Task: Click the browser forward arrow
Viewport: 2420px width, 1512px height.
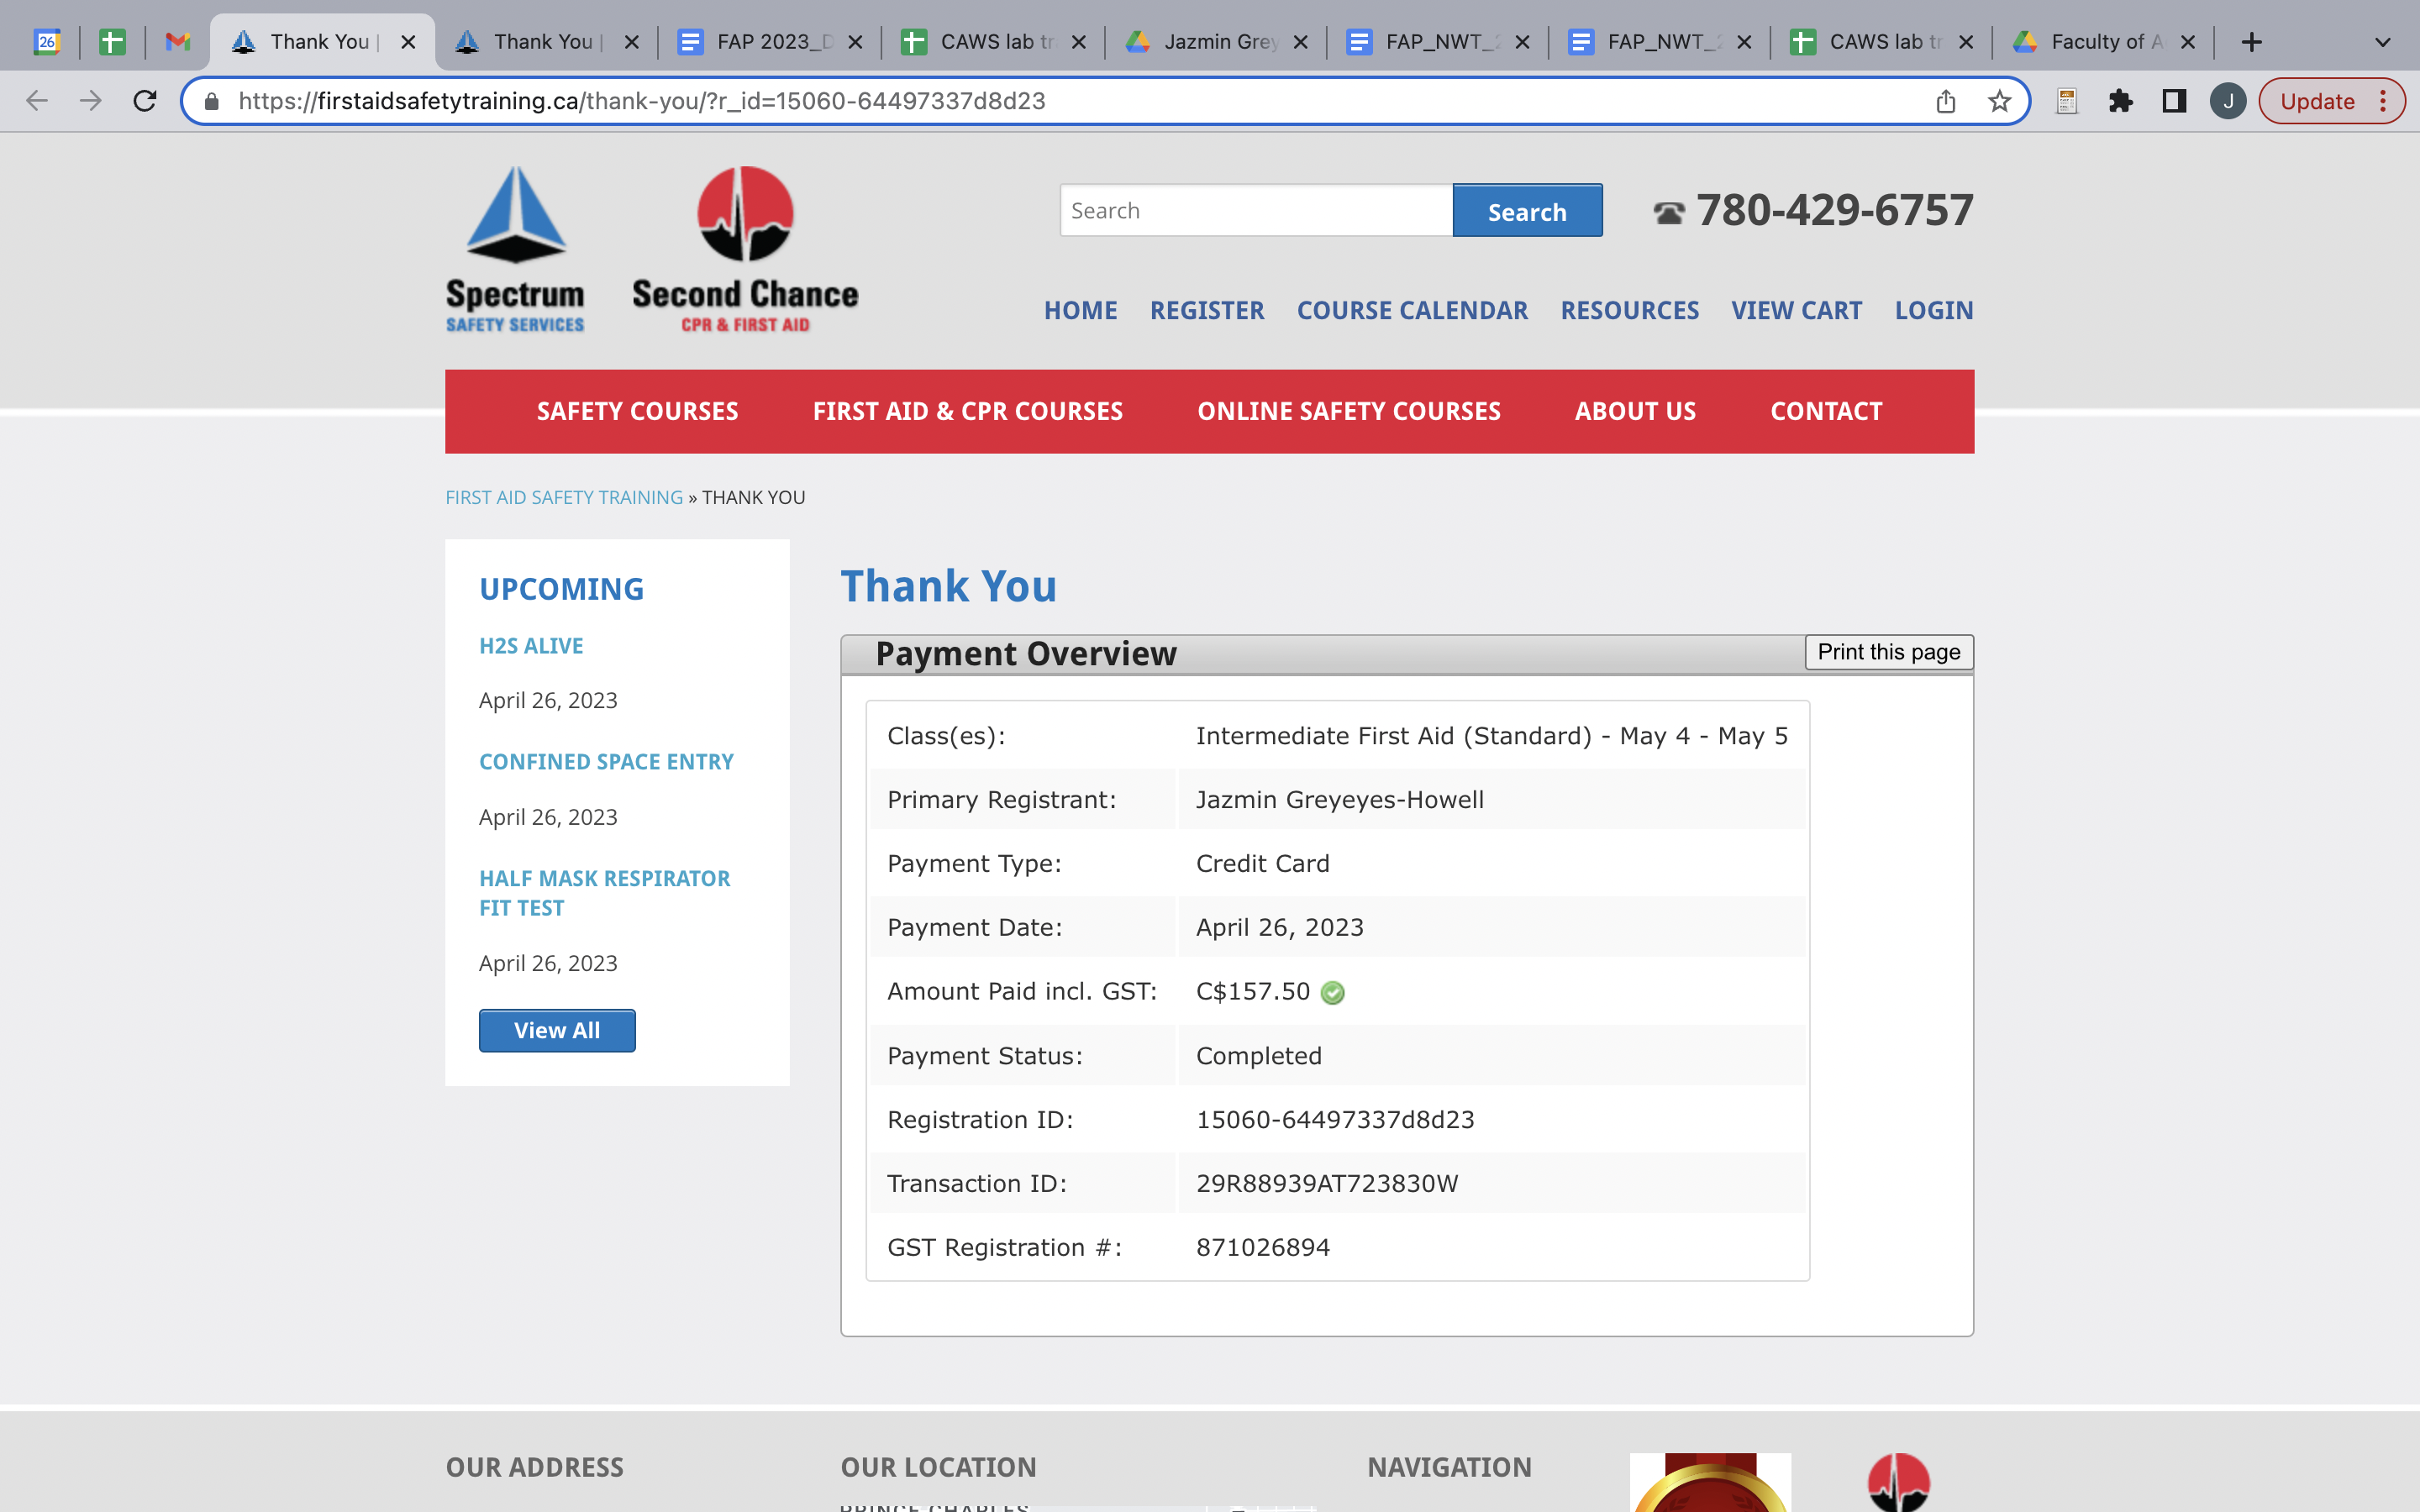Action: point(91,101)
